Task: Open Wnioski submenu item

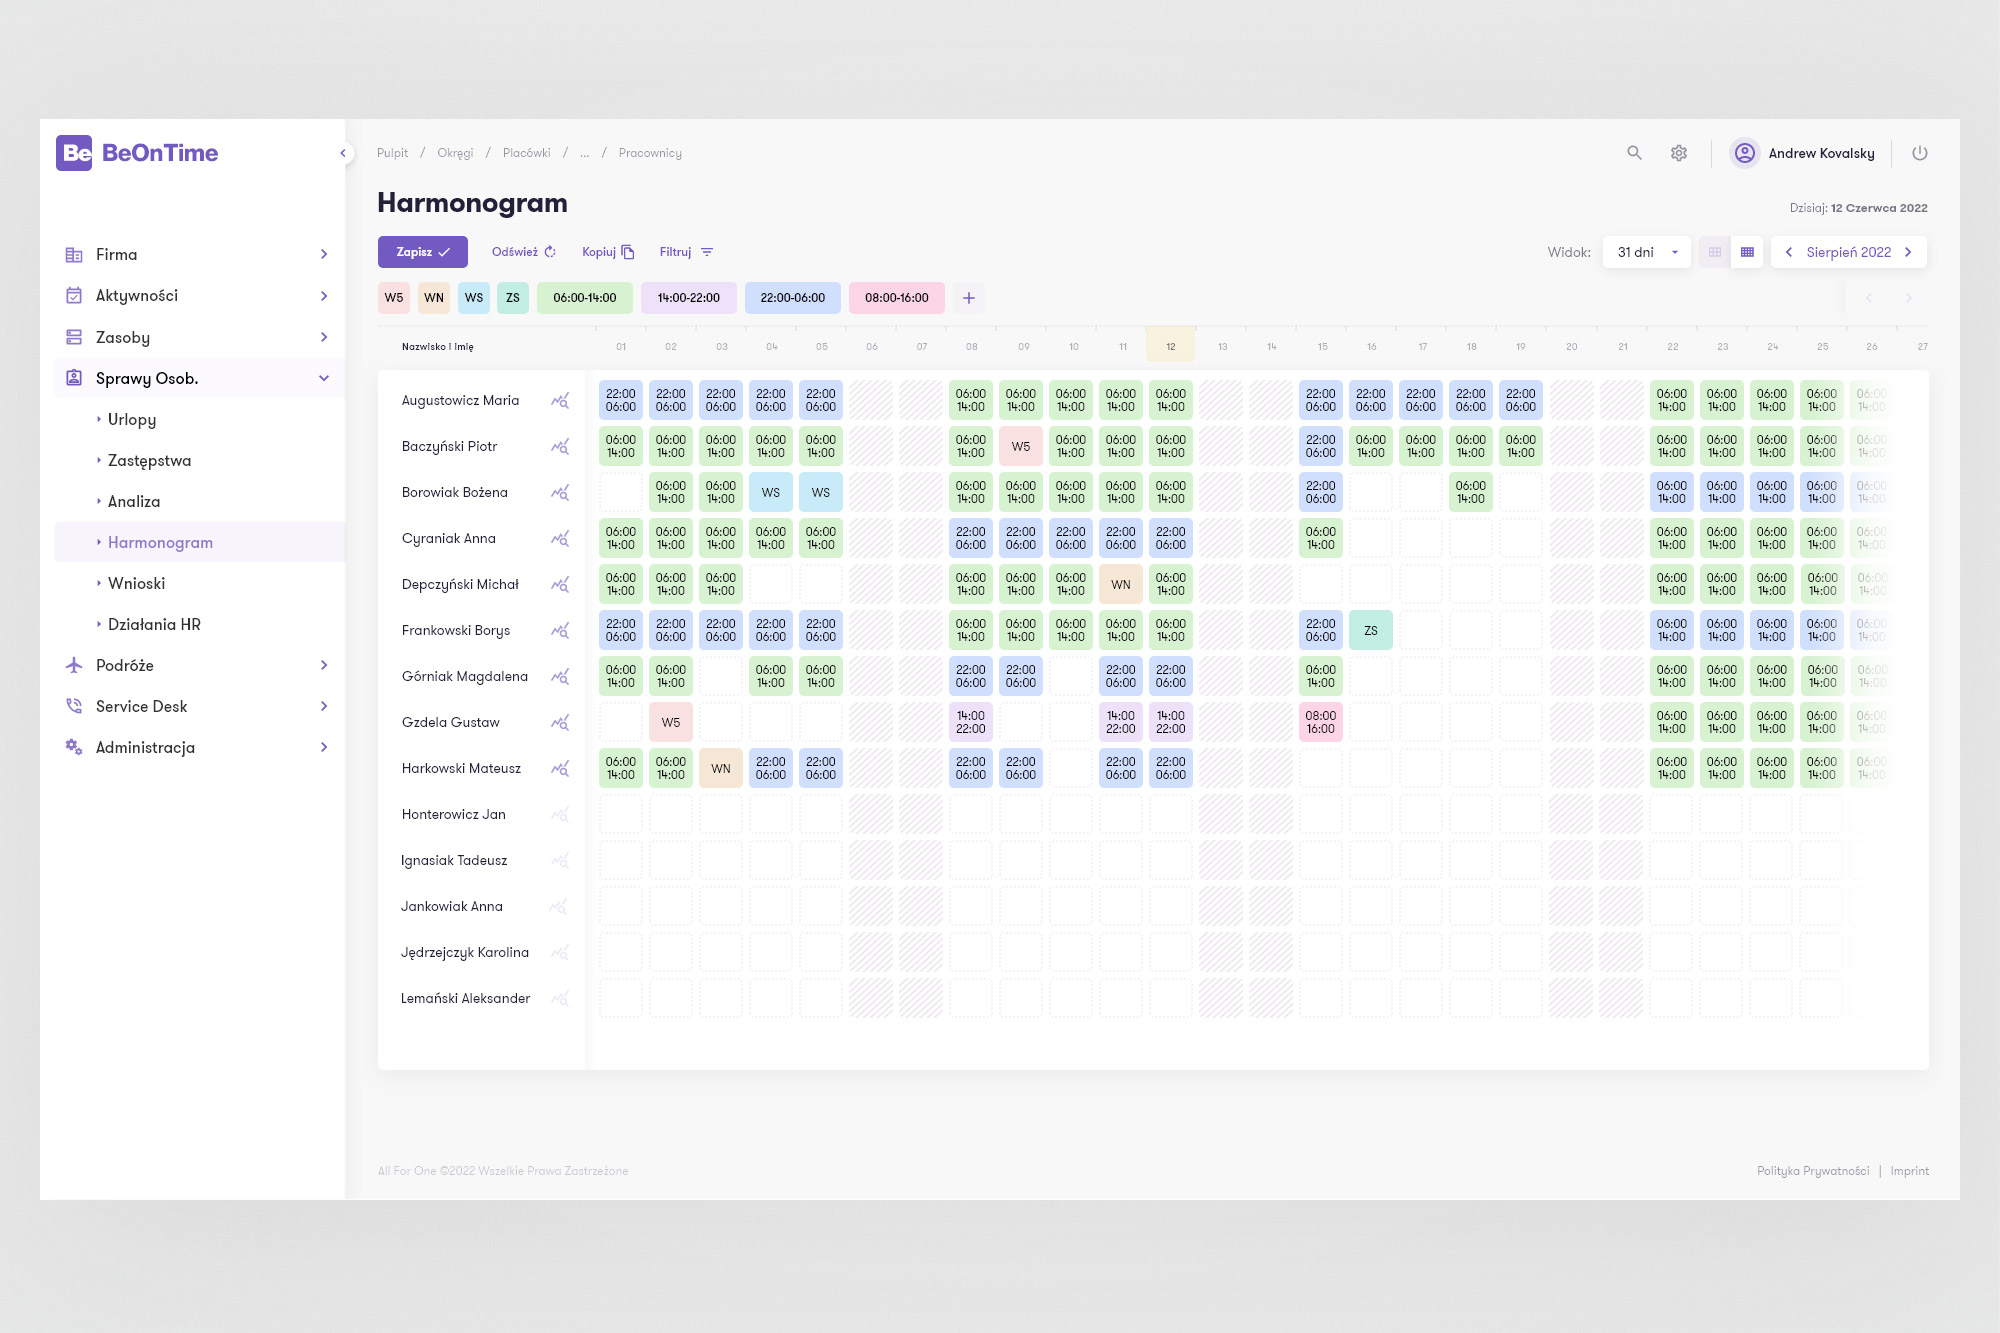Action: point(136,583)
